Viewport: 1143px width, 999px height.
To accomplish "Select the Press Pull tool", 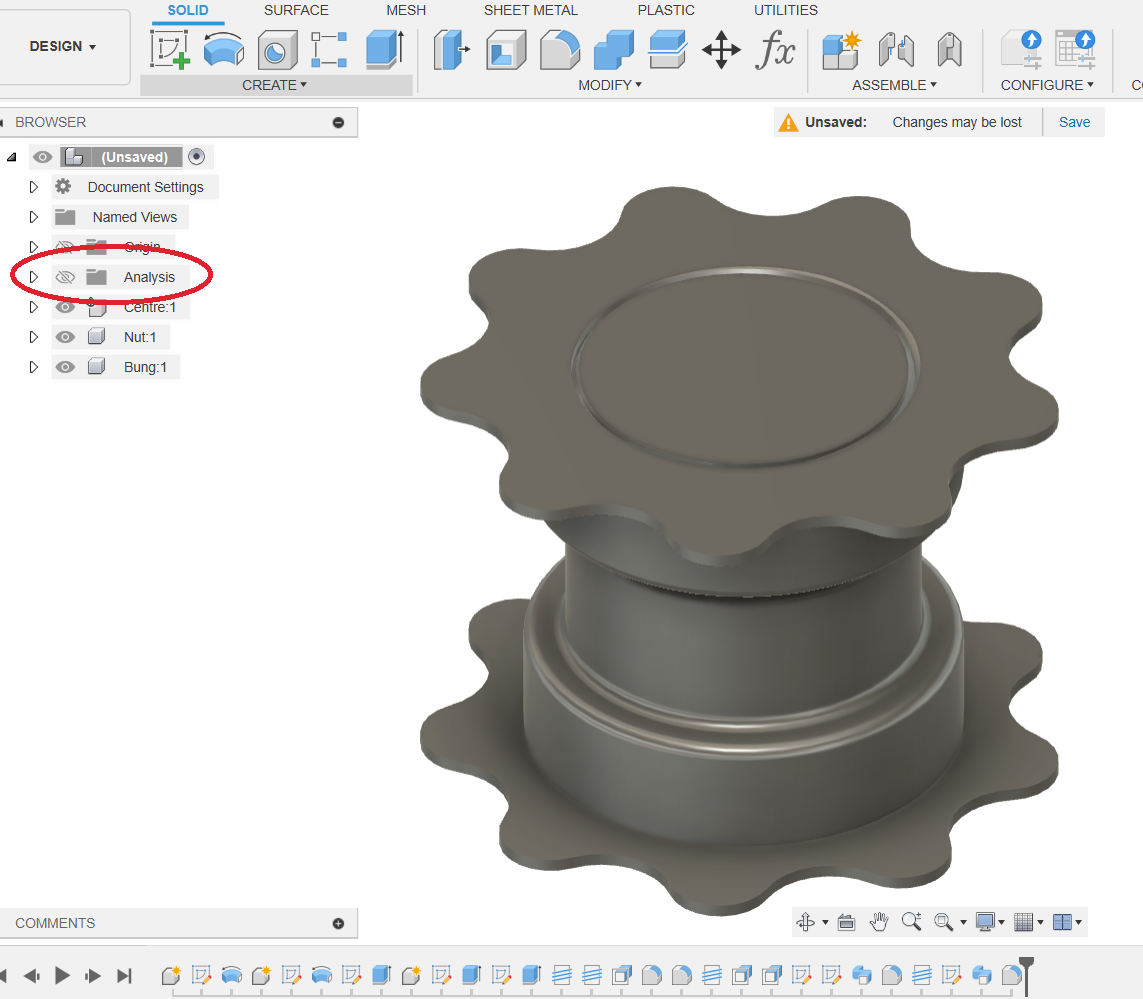I will (452, 49).
